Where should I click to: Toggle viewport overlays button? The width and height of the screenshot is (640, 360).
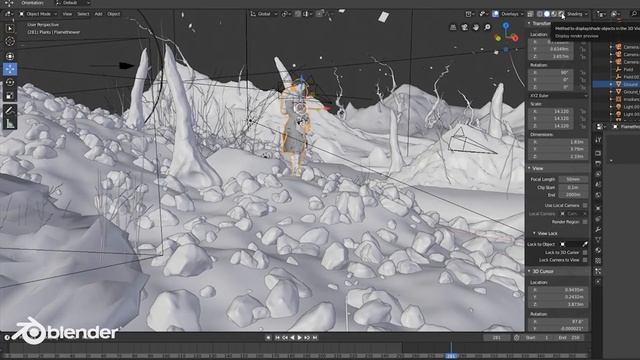[496, 14]
